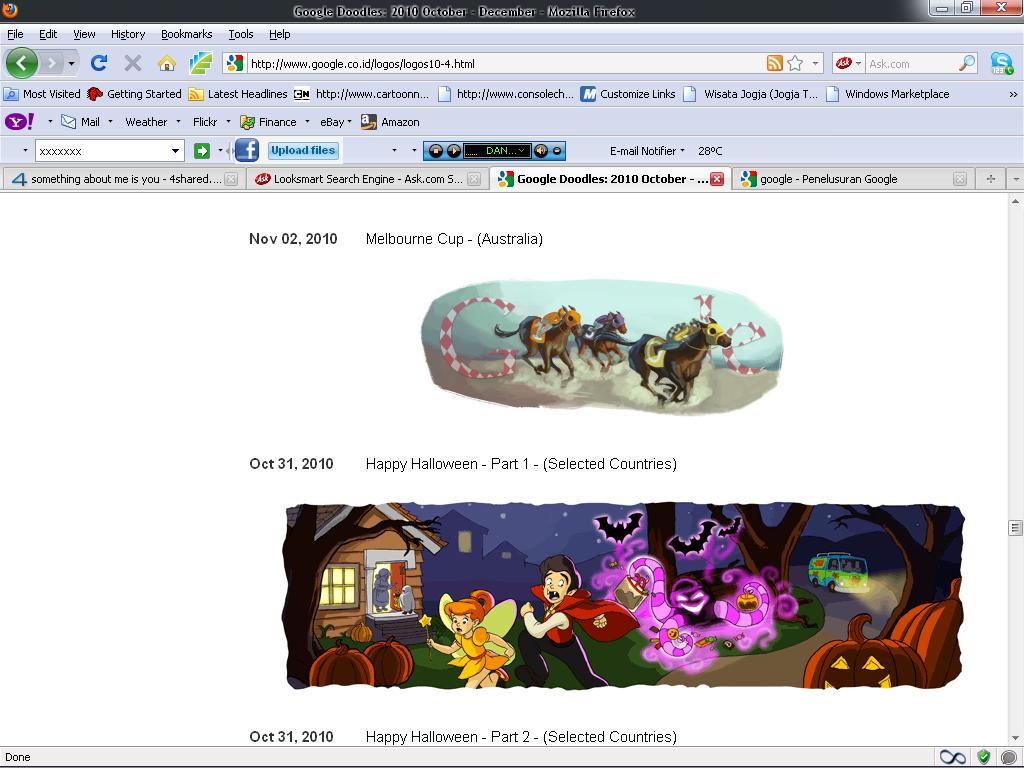Go to the Home page icon
Viewport: 1024px width, 768px height.
click(167, 63)
